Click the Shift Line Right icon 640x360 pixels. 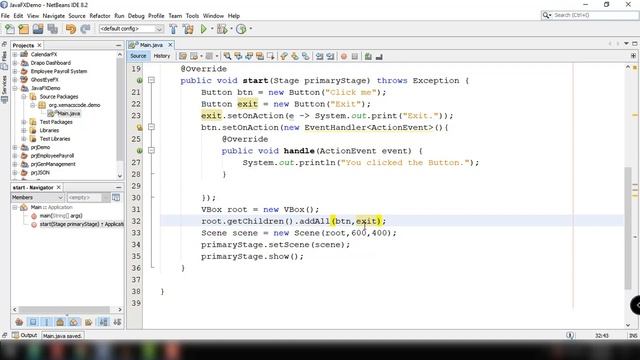330,56
